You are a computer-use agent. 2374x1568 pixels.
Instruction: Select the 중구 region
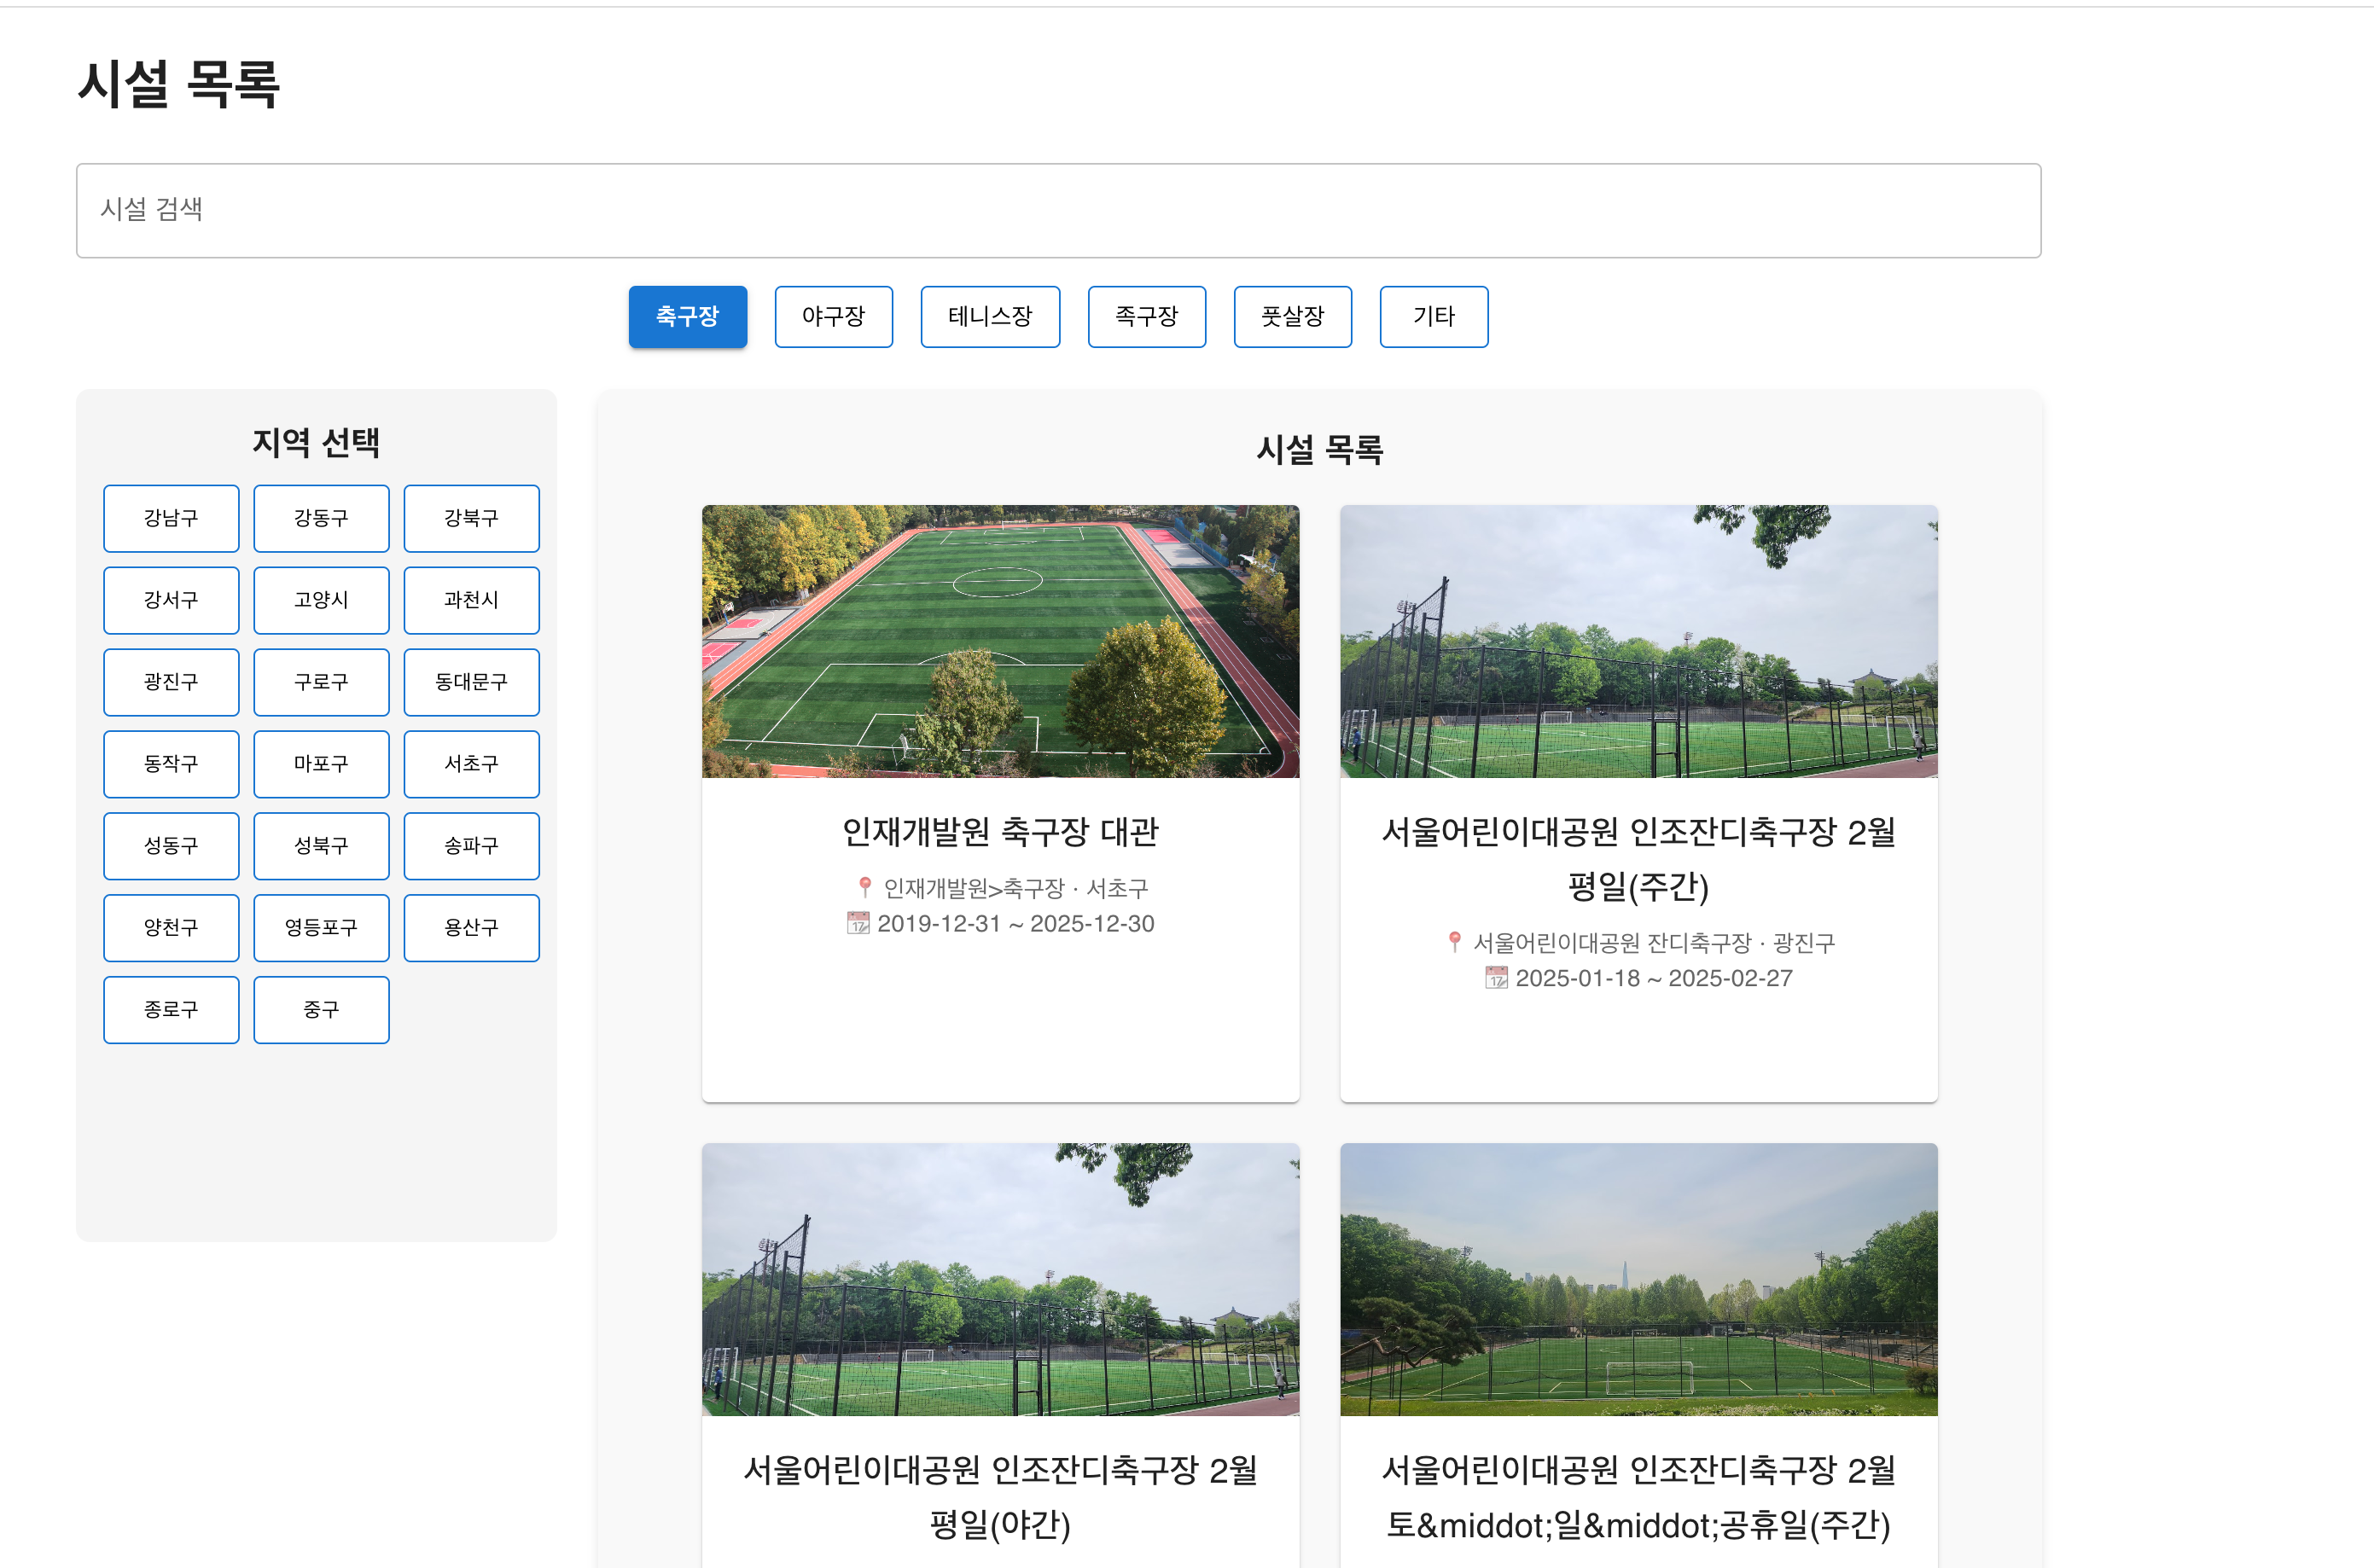coord(321,1010)
